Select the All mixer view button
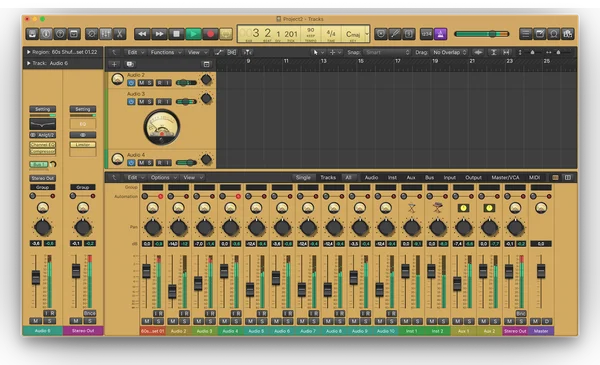 tap(348, 178)
